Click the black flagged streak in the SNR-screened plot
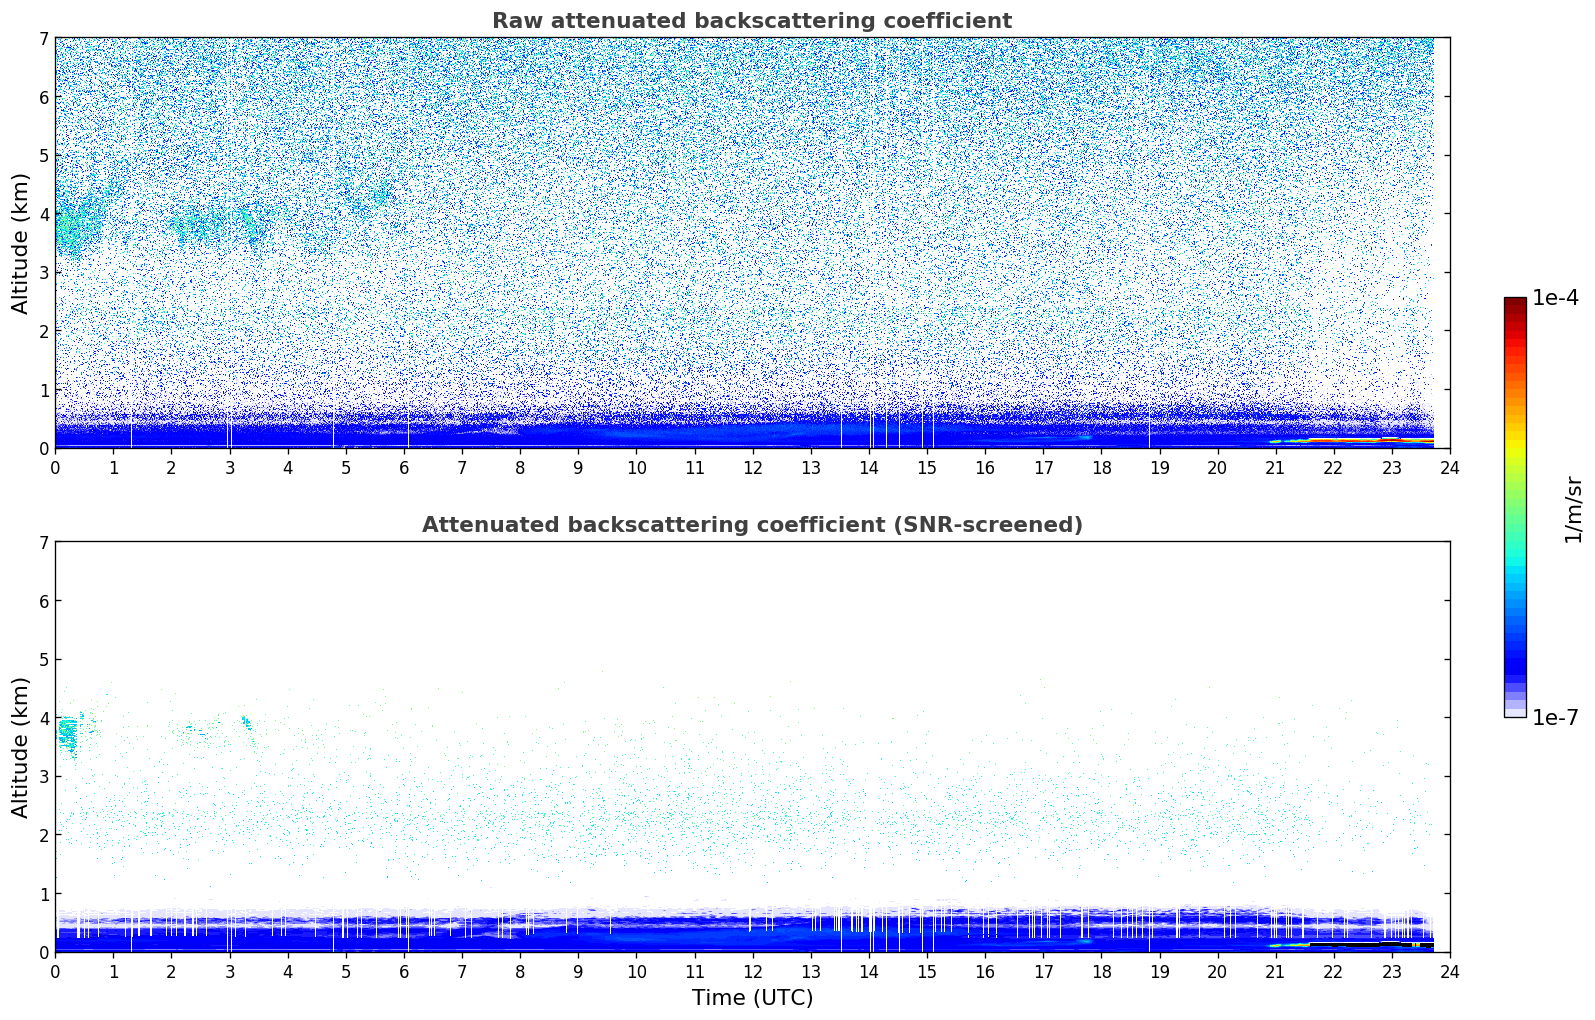The width and height of the screenshot is (1595, 1020). [1370, 944]
